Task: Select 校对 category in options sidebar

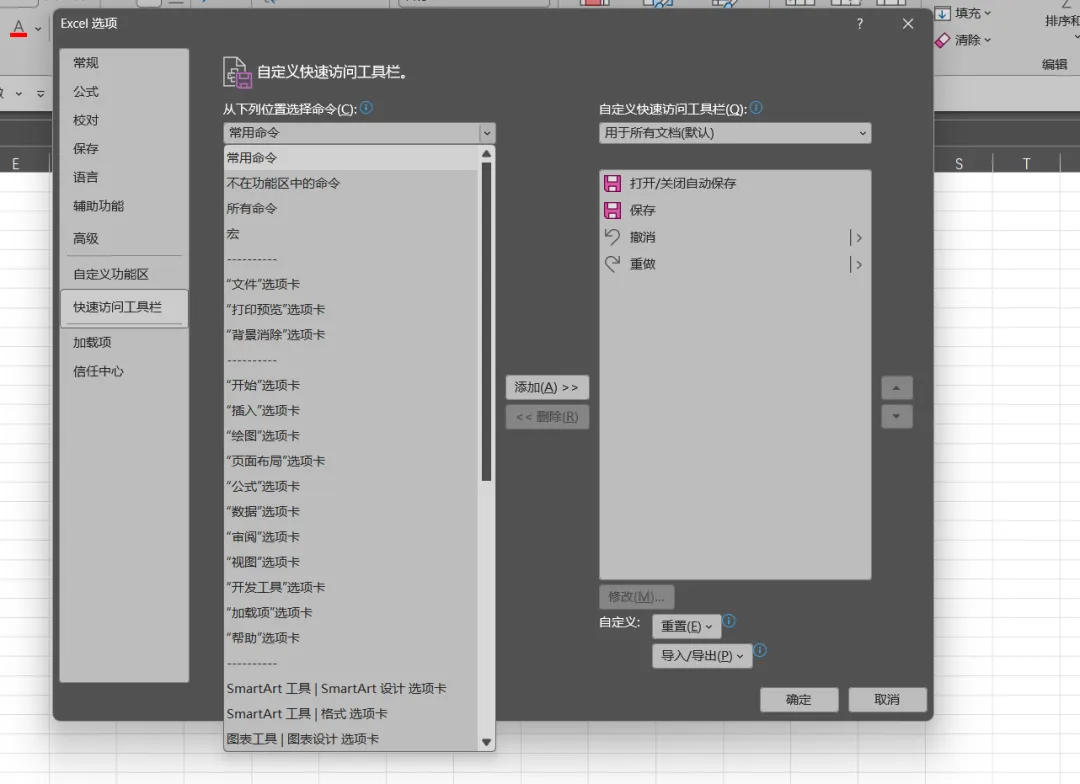Action: 124,121
